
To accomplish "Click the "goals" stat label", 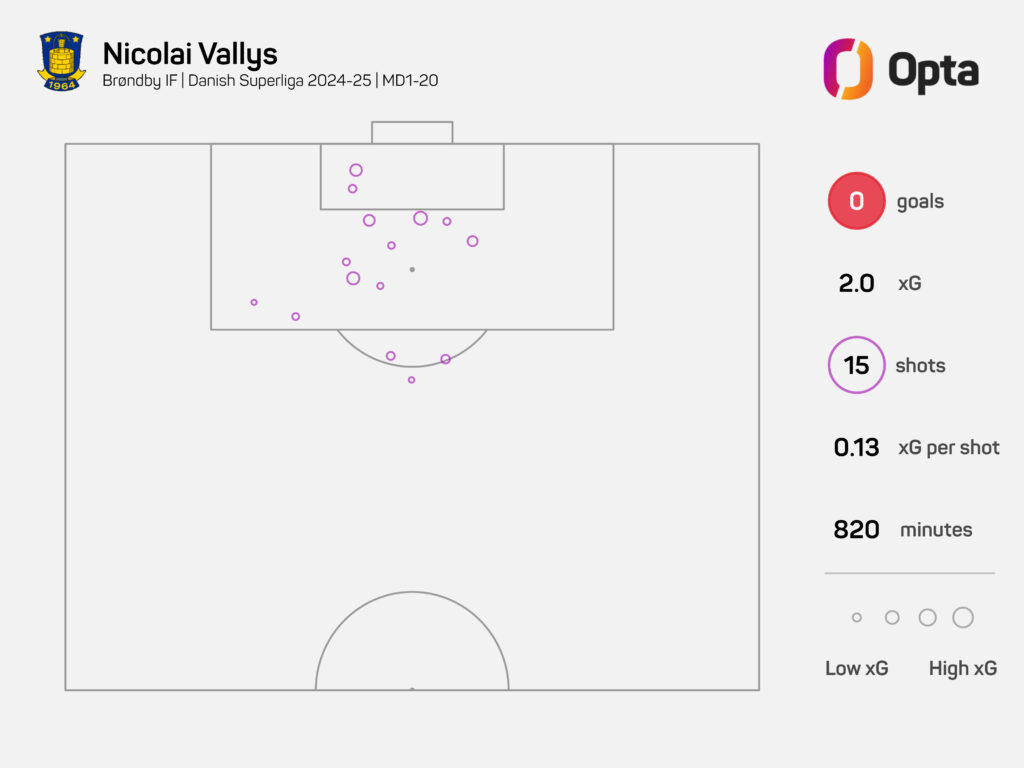I will (920, 201).
